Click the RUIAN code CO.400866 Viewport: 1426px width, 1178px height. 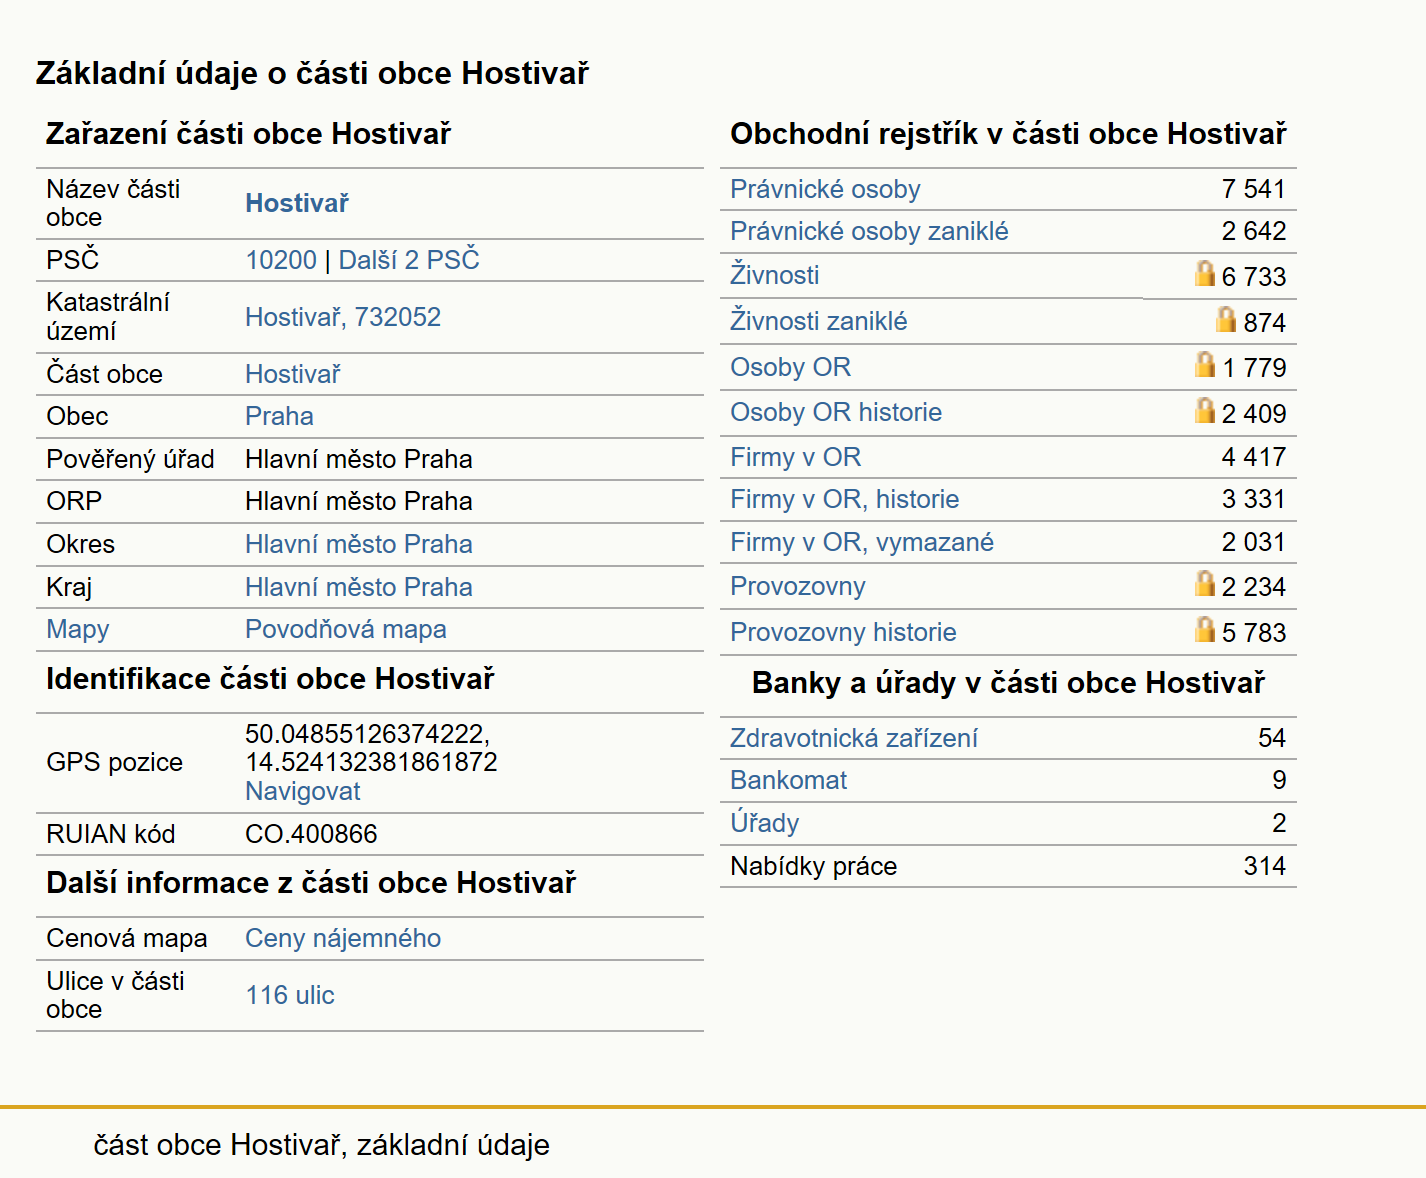point(311,834)
